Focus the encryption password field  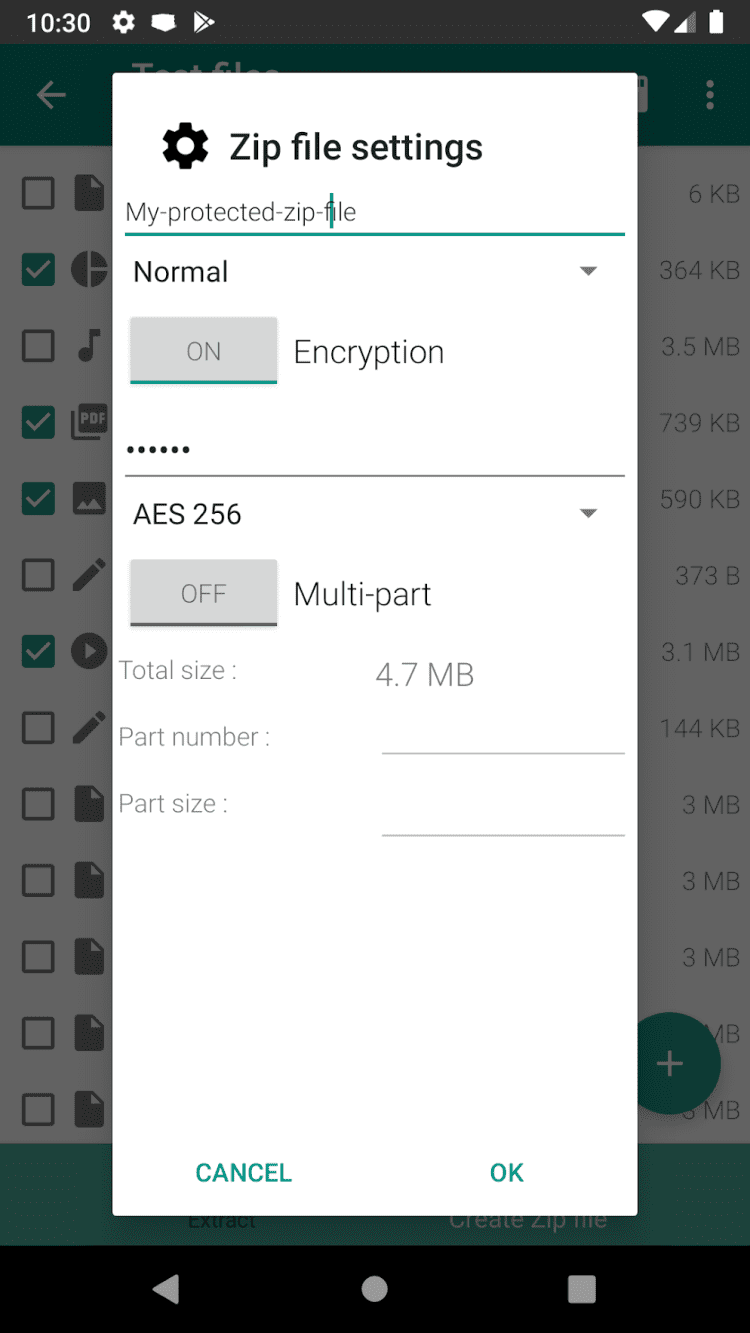point(374,450)
